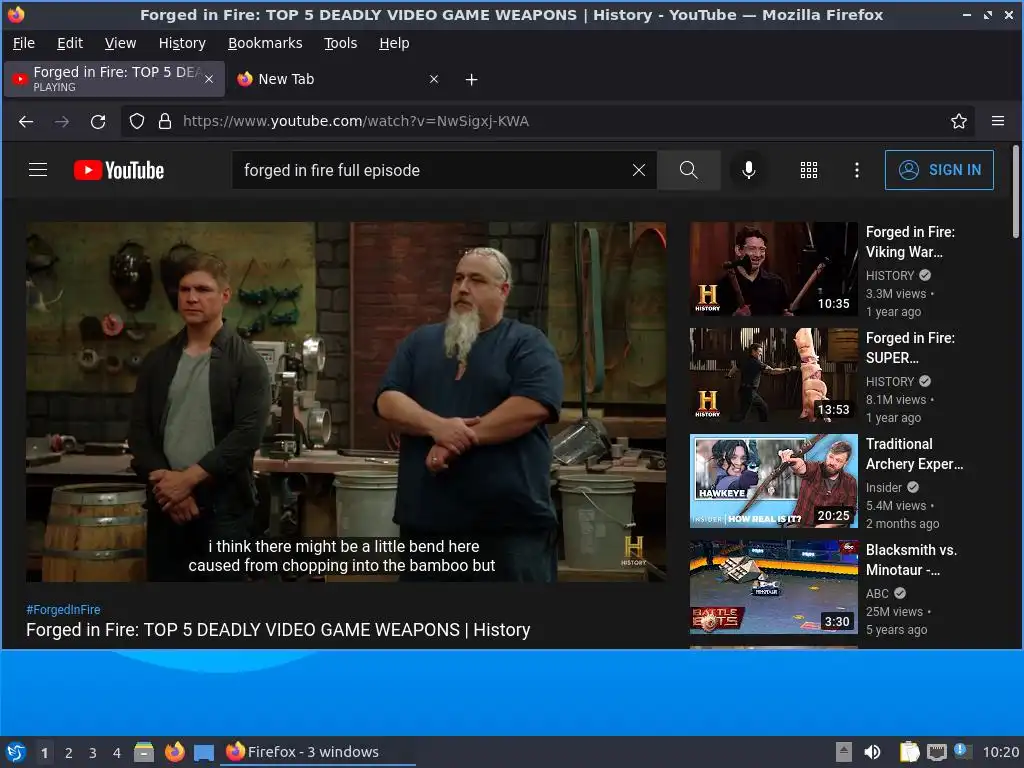1024x768 pixels.
Task: Click the YouTube search magnifier button
Action: coord(688,170)
